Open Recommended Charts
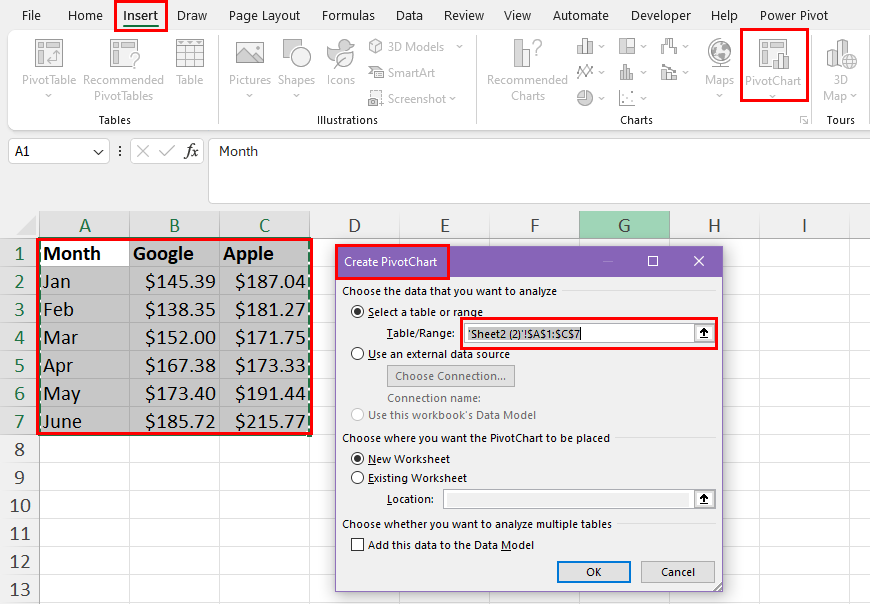The height and width of the screenshot is (604, 870). (527, 70)
